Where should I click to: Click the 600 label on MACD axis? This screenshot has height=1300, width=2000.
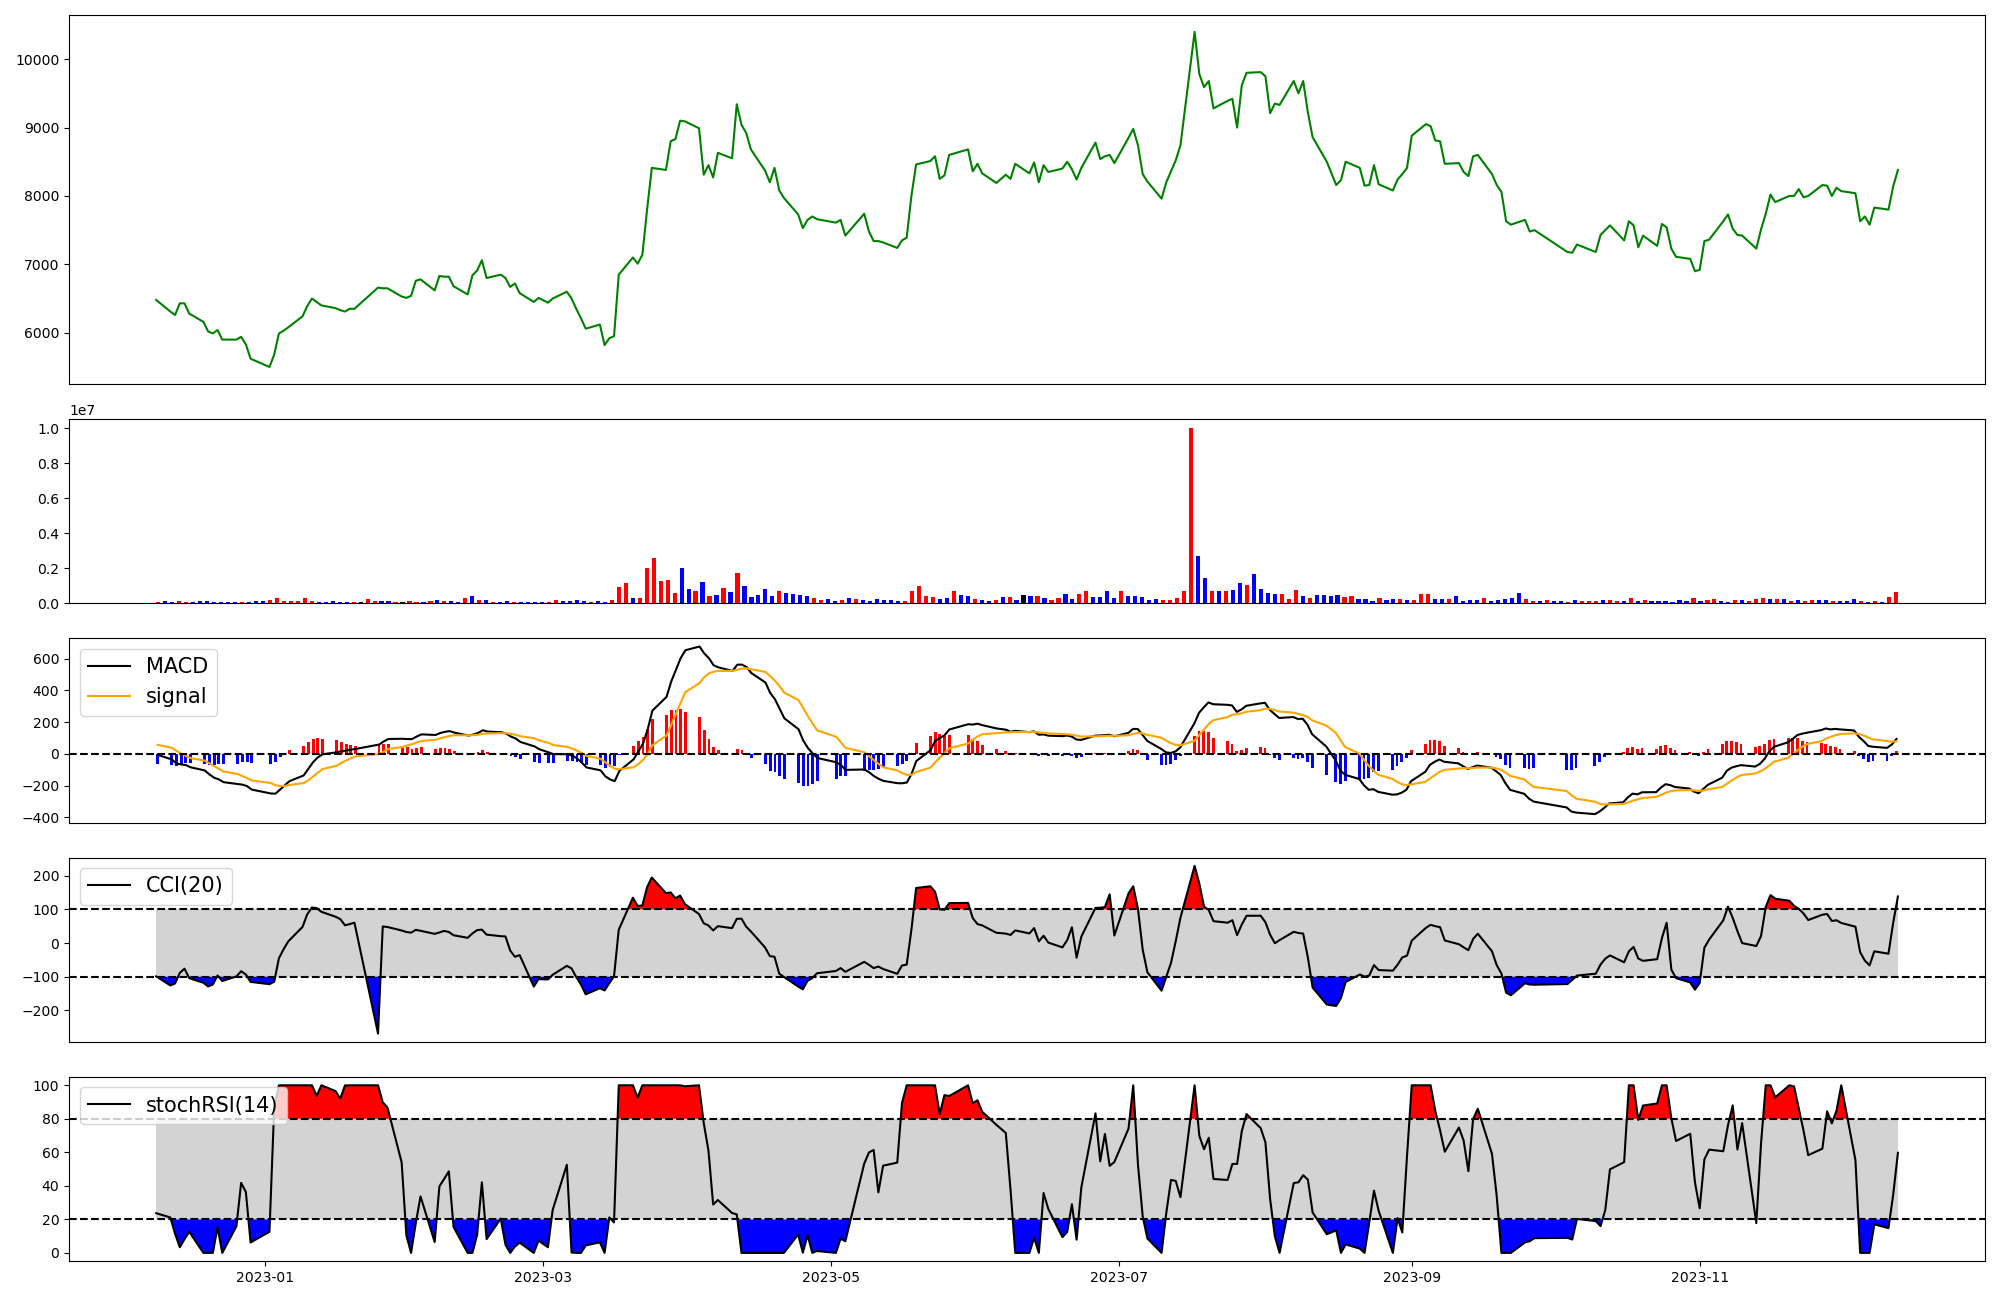(x=46, y=659)
